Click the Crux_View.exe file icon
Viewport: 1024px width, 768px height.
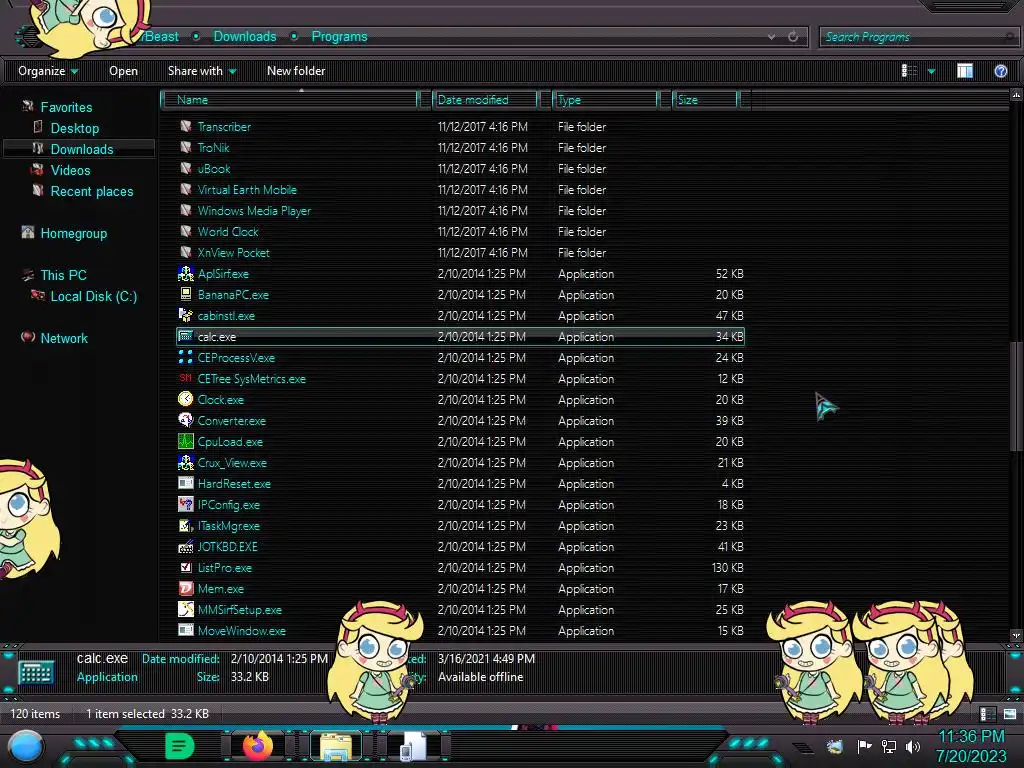185,462
